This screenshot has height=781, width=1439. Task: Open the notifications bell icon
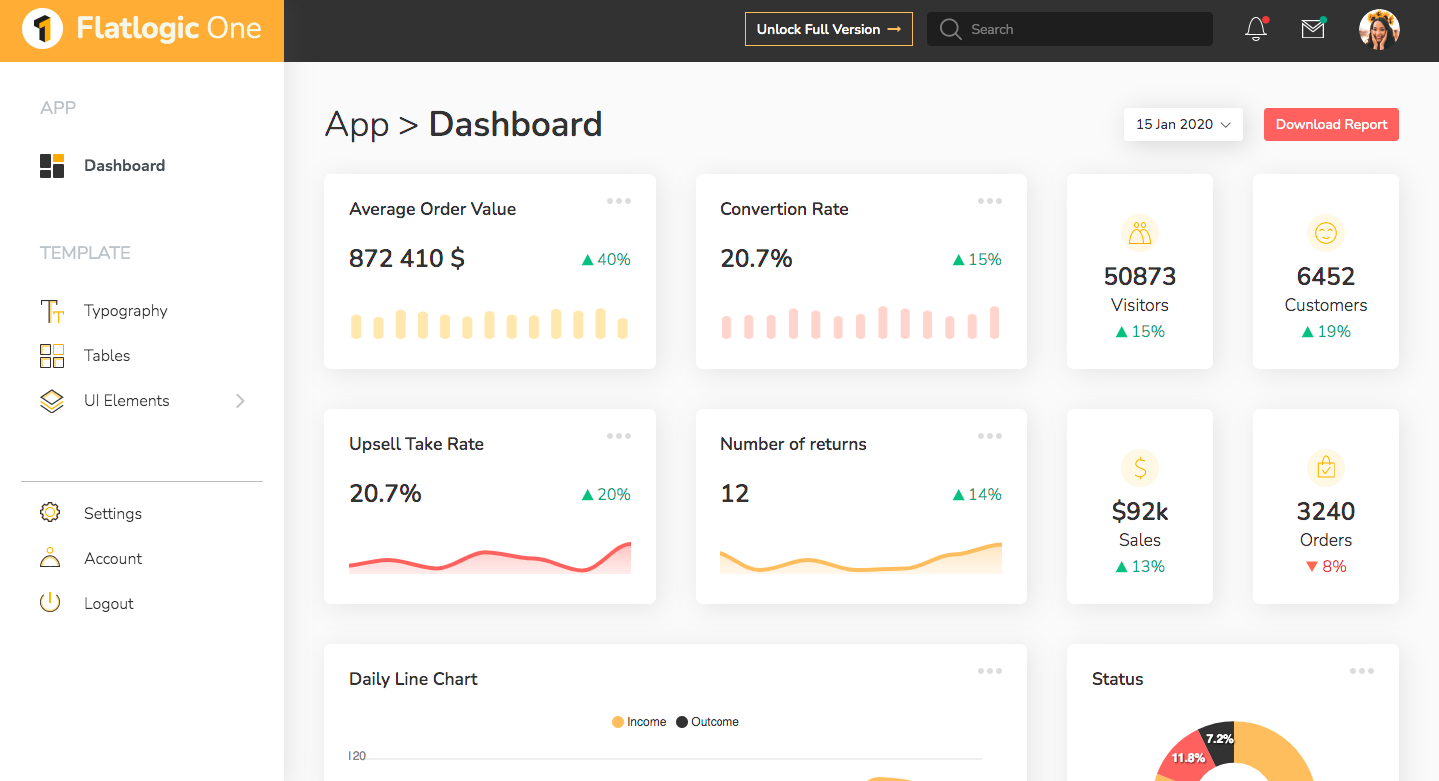tap(1256, 29)
